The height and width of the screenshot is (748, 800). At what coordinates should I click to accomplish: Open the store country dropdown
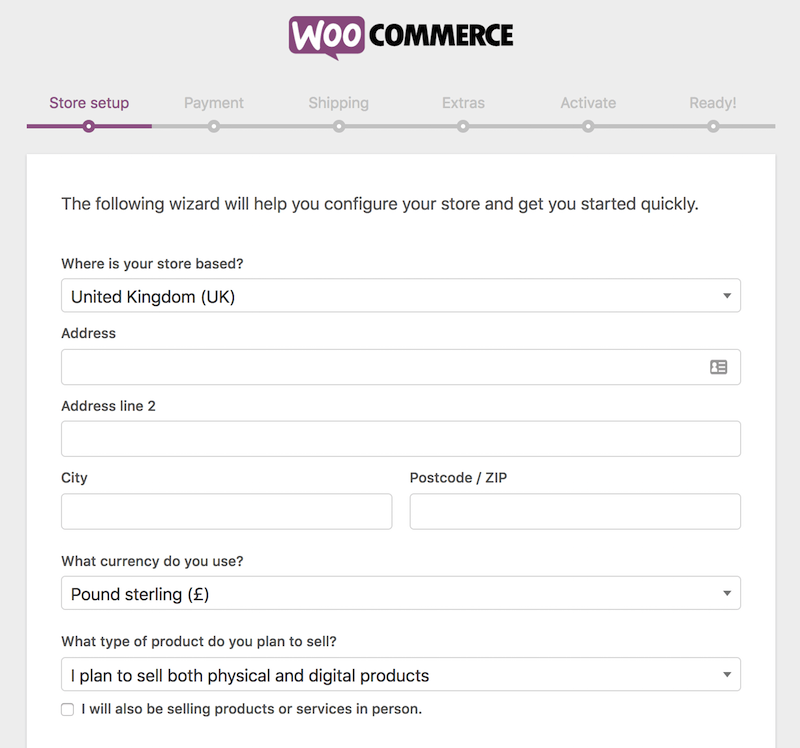coord(400,296)
